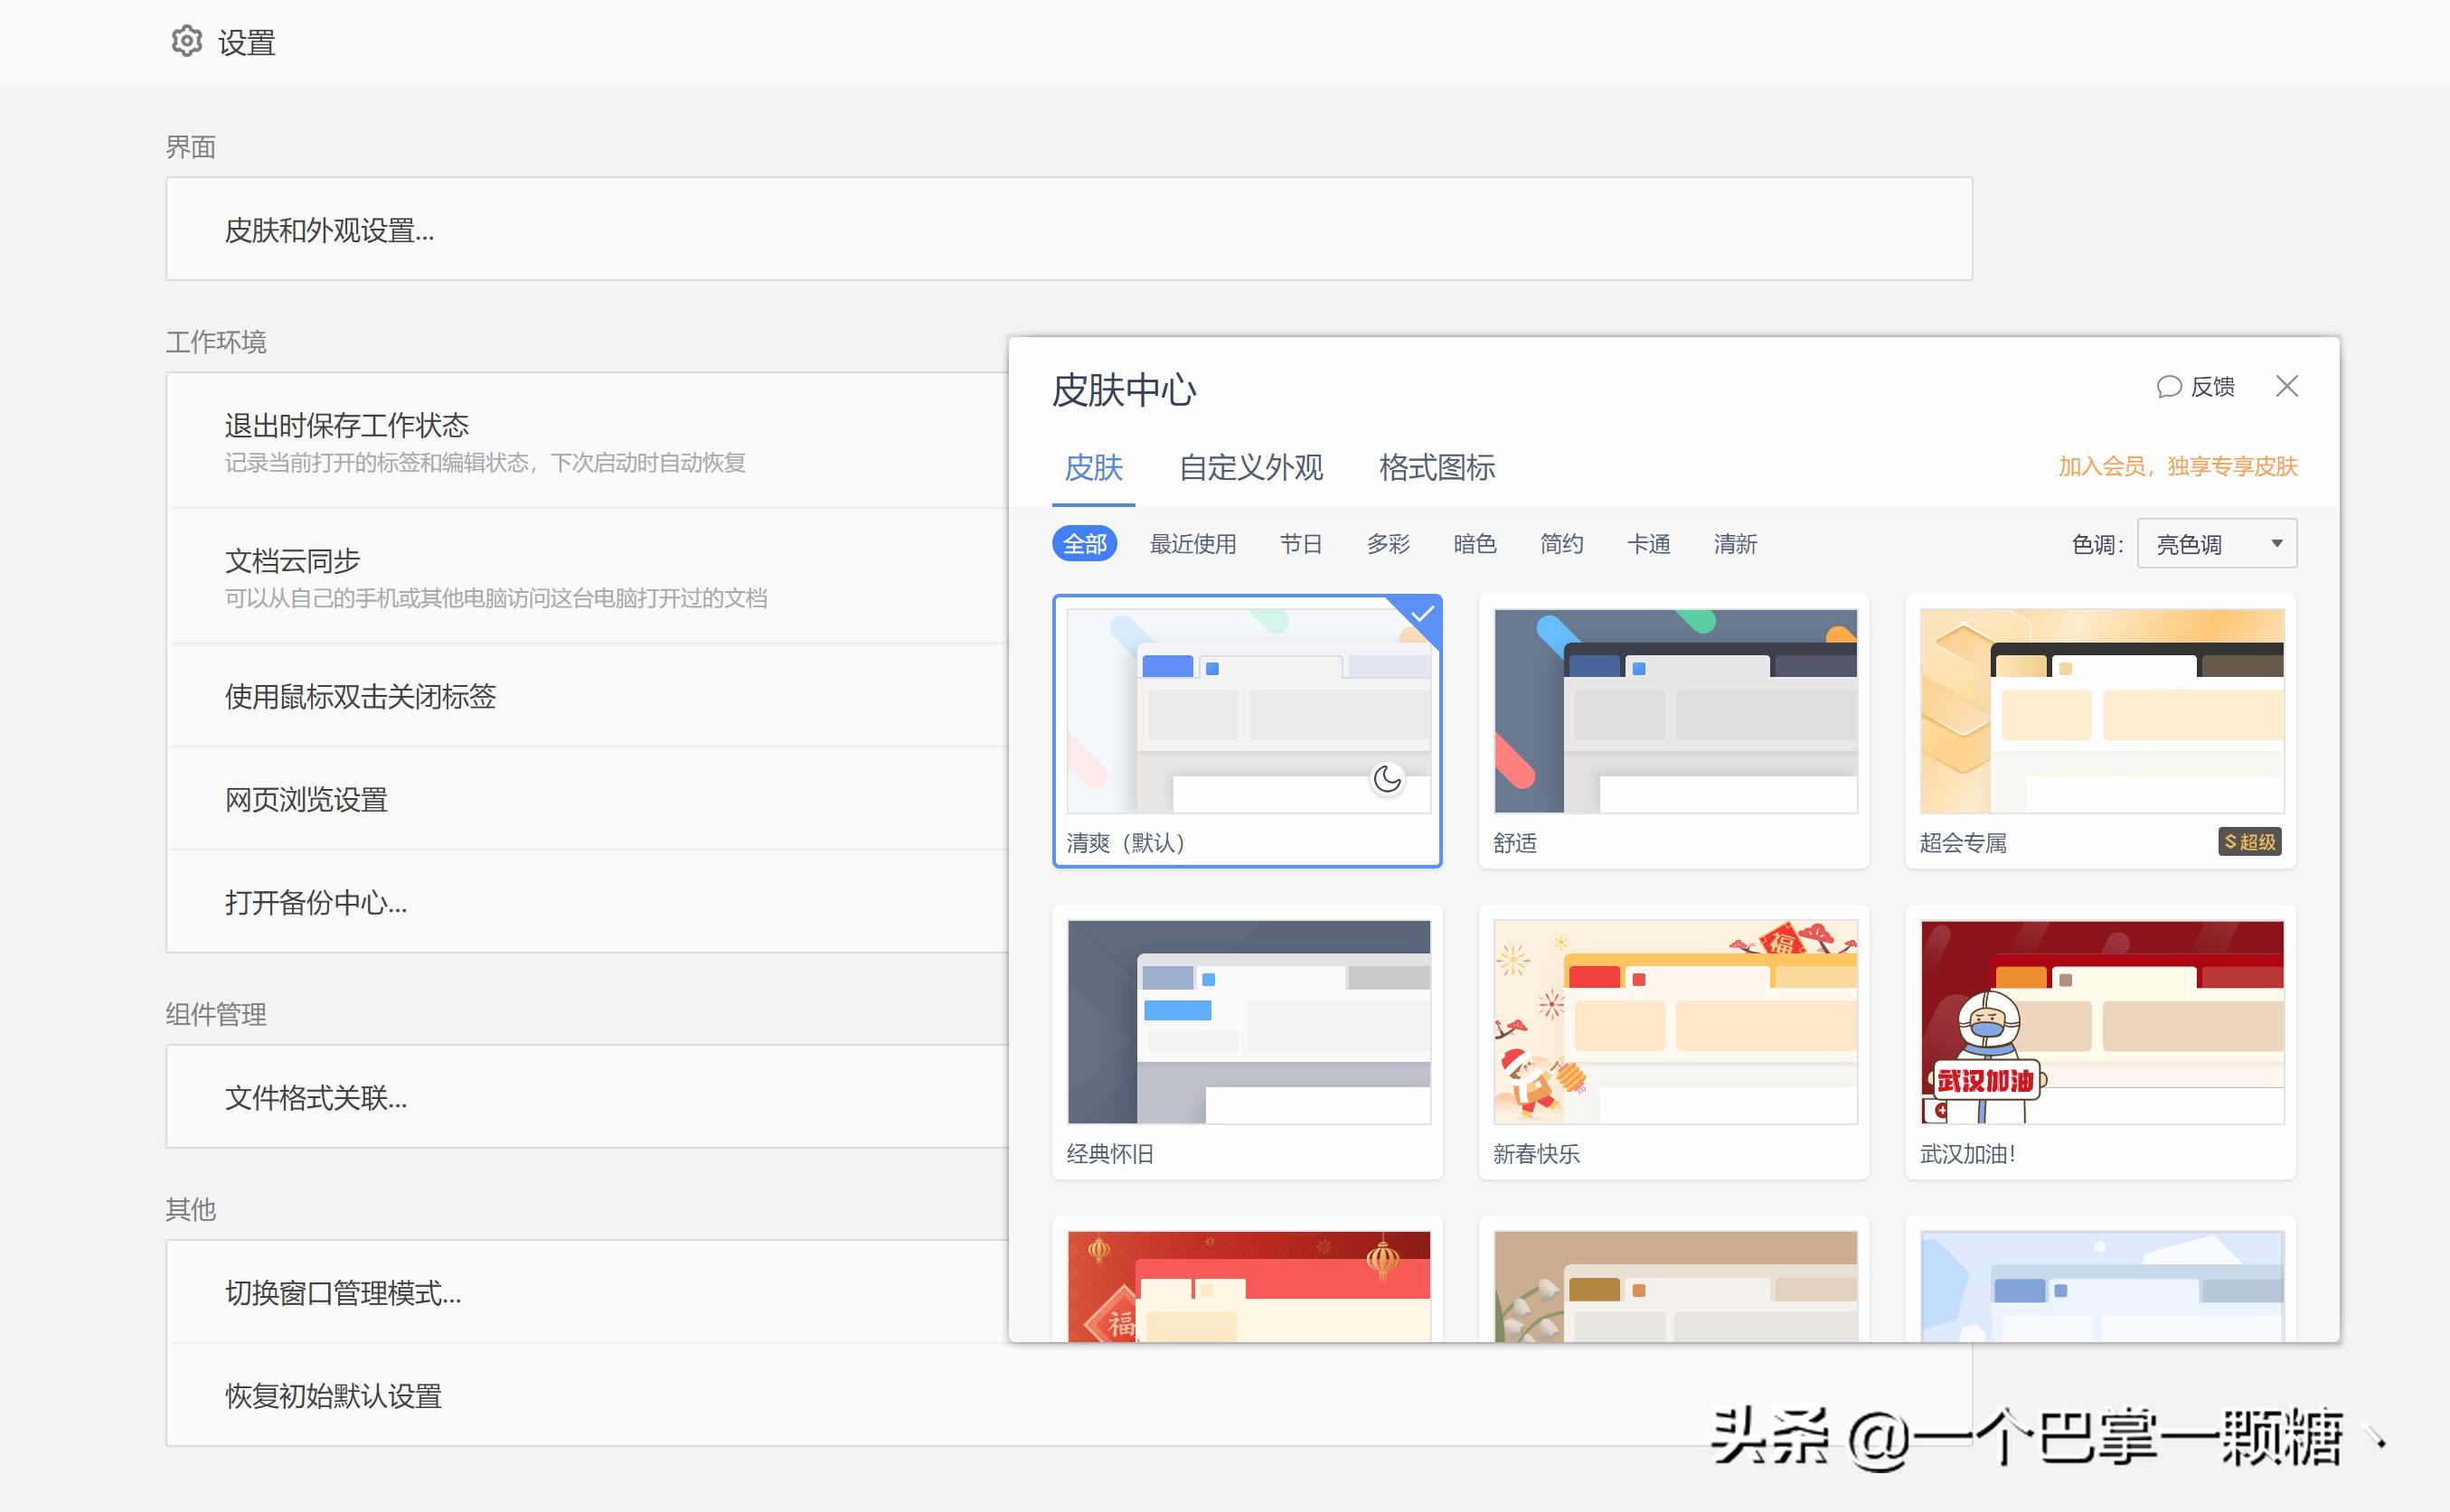Viewport: 2450px width, 1512px height.
Task: Switch to the 格式图标 tab
Action: tap(1435, 468)
